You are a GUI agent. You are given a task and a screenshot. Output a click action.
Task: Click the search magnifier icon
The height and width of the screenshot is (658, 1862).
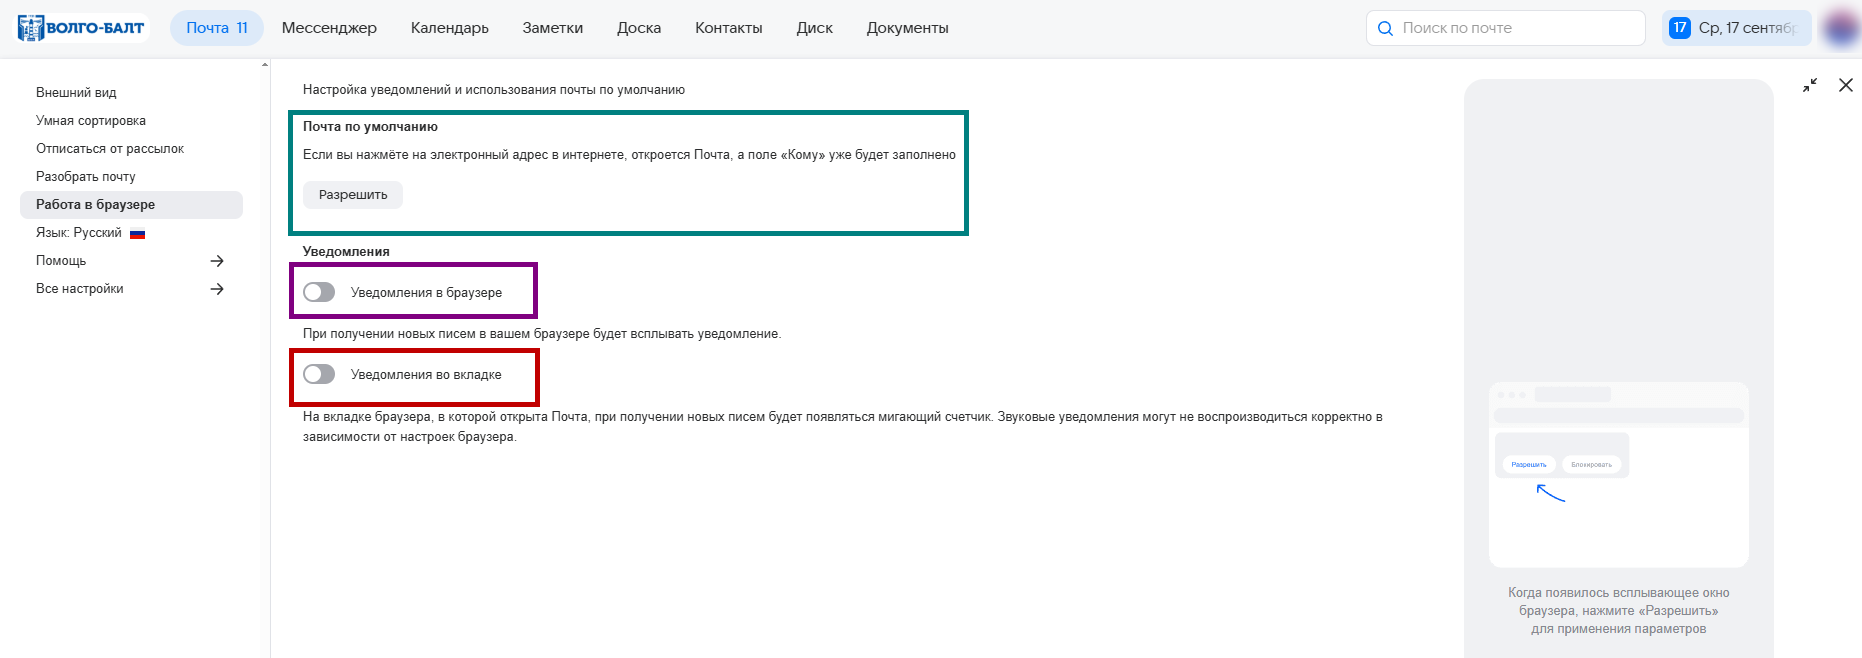click(x=1385, y=28)
